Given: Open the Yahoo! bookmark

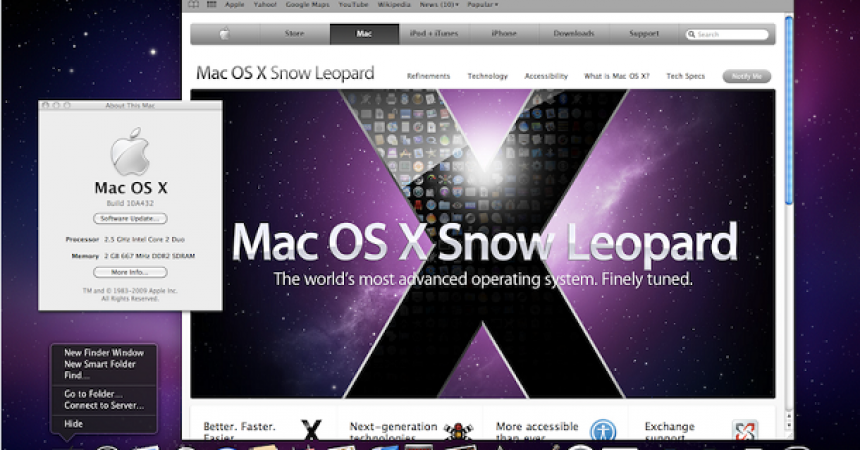Looking at the screenshot, I should click(x=265, y=4).
